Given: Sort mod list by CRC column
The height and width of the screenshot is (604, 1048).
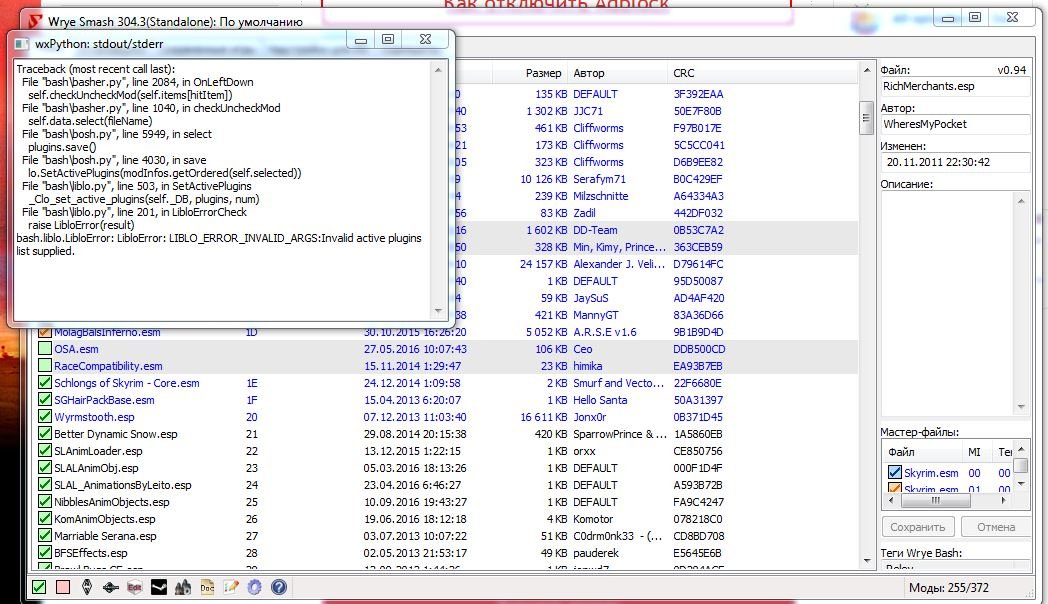Looking at the screenshot, I should [x=684, y=73].
